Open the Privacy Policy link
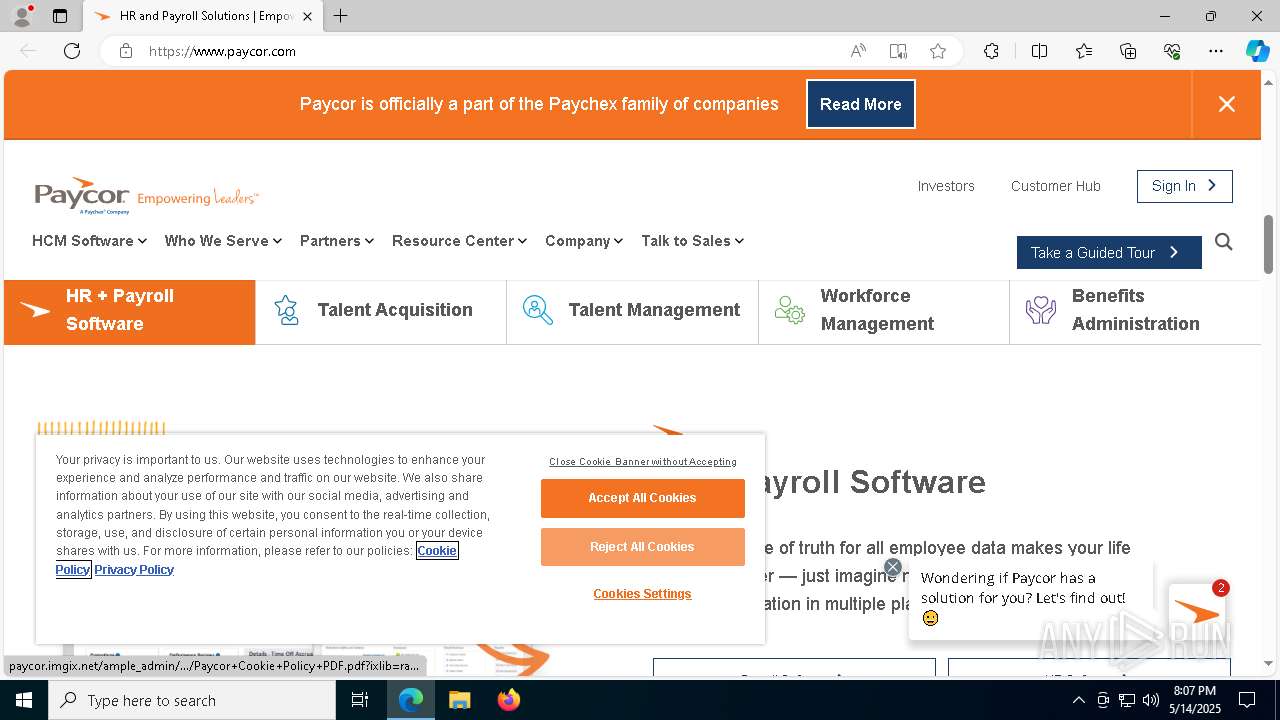This screenshot has height=720, width=1280. tap(134, 570)
